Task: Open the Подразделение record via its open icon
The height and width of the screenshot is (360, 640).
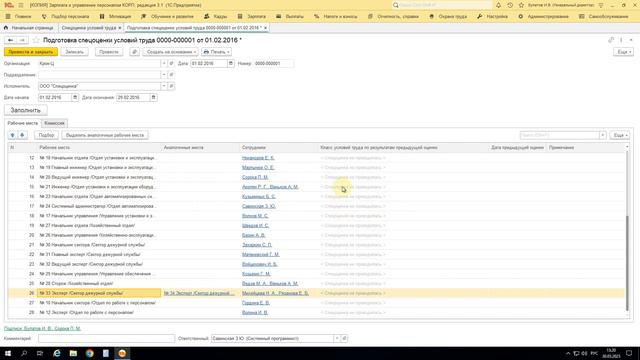Action: pyautogui.click(x=171, y=75)
